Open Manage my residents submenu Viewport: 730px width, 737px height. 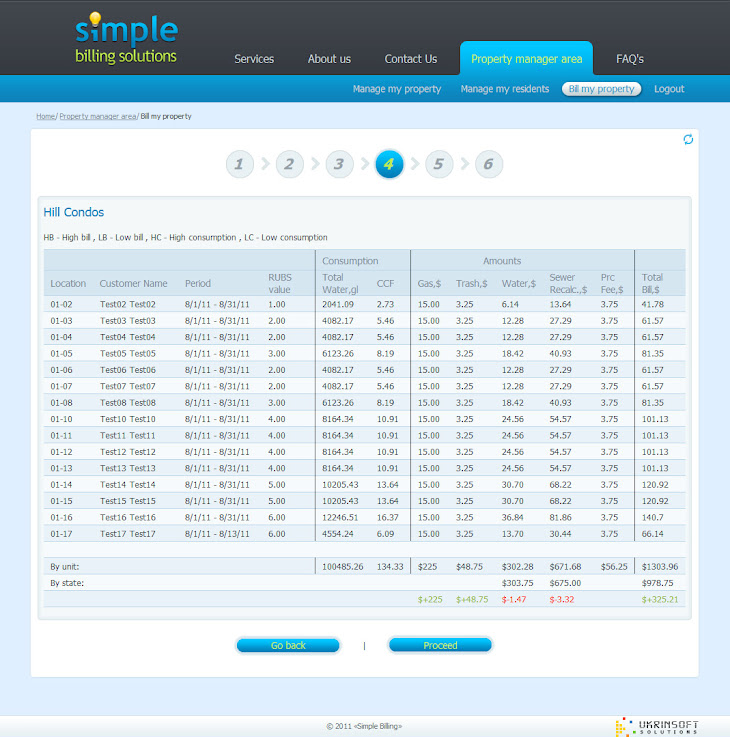pyautogui.click(x=505, y=89)
